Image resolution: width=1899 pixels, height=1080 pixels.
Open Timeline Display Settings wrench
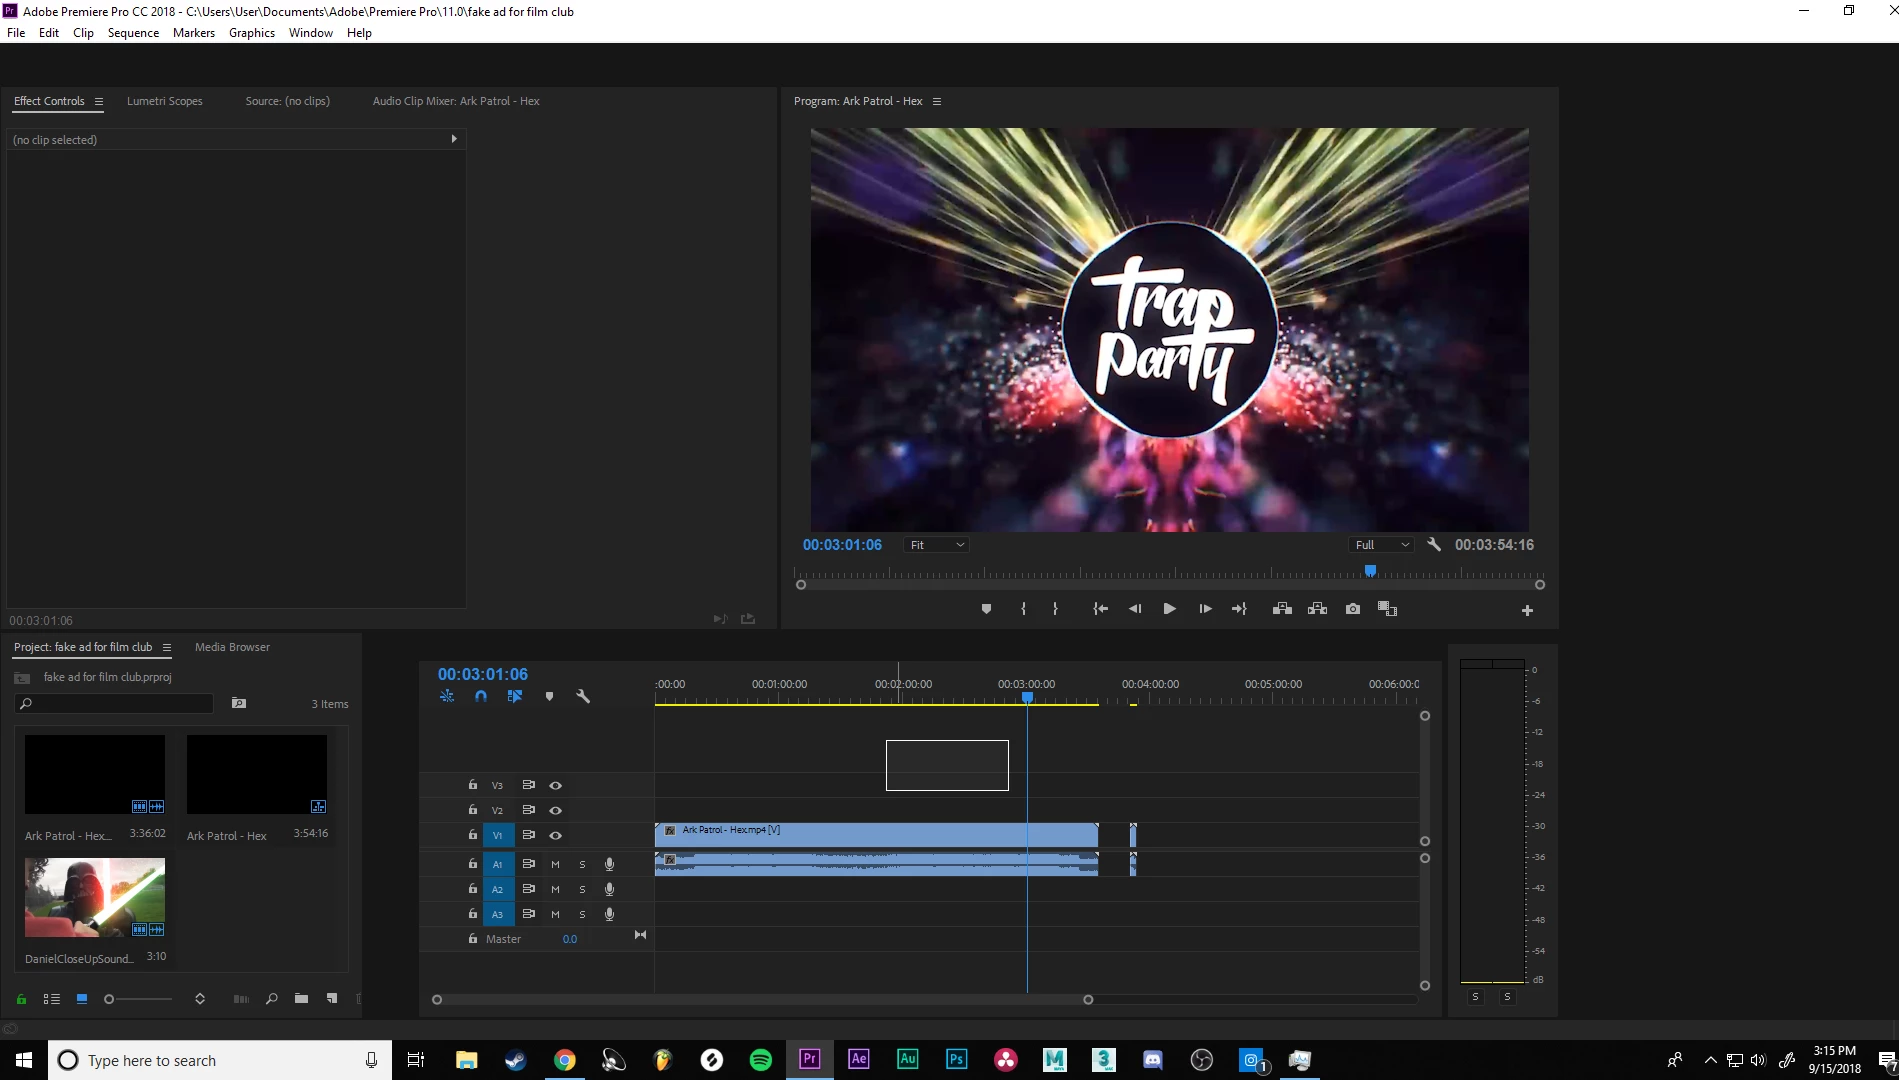[x=583, y=696]
